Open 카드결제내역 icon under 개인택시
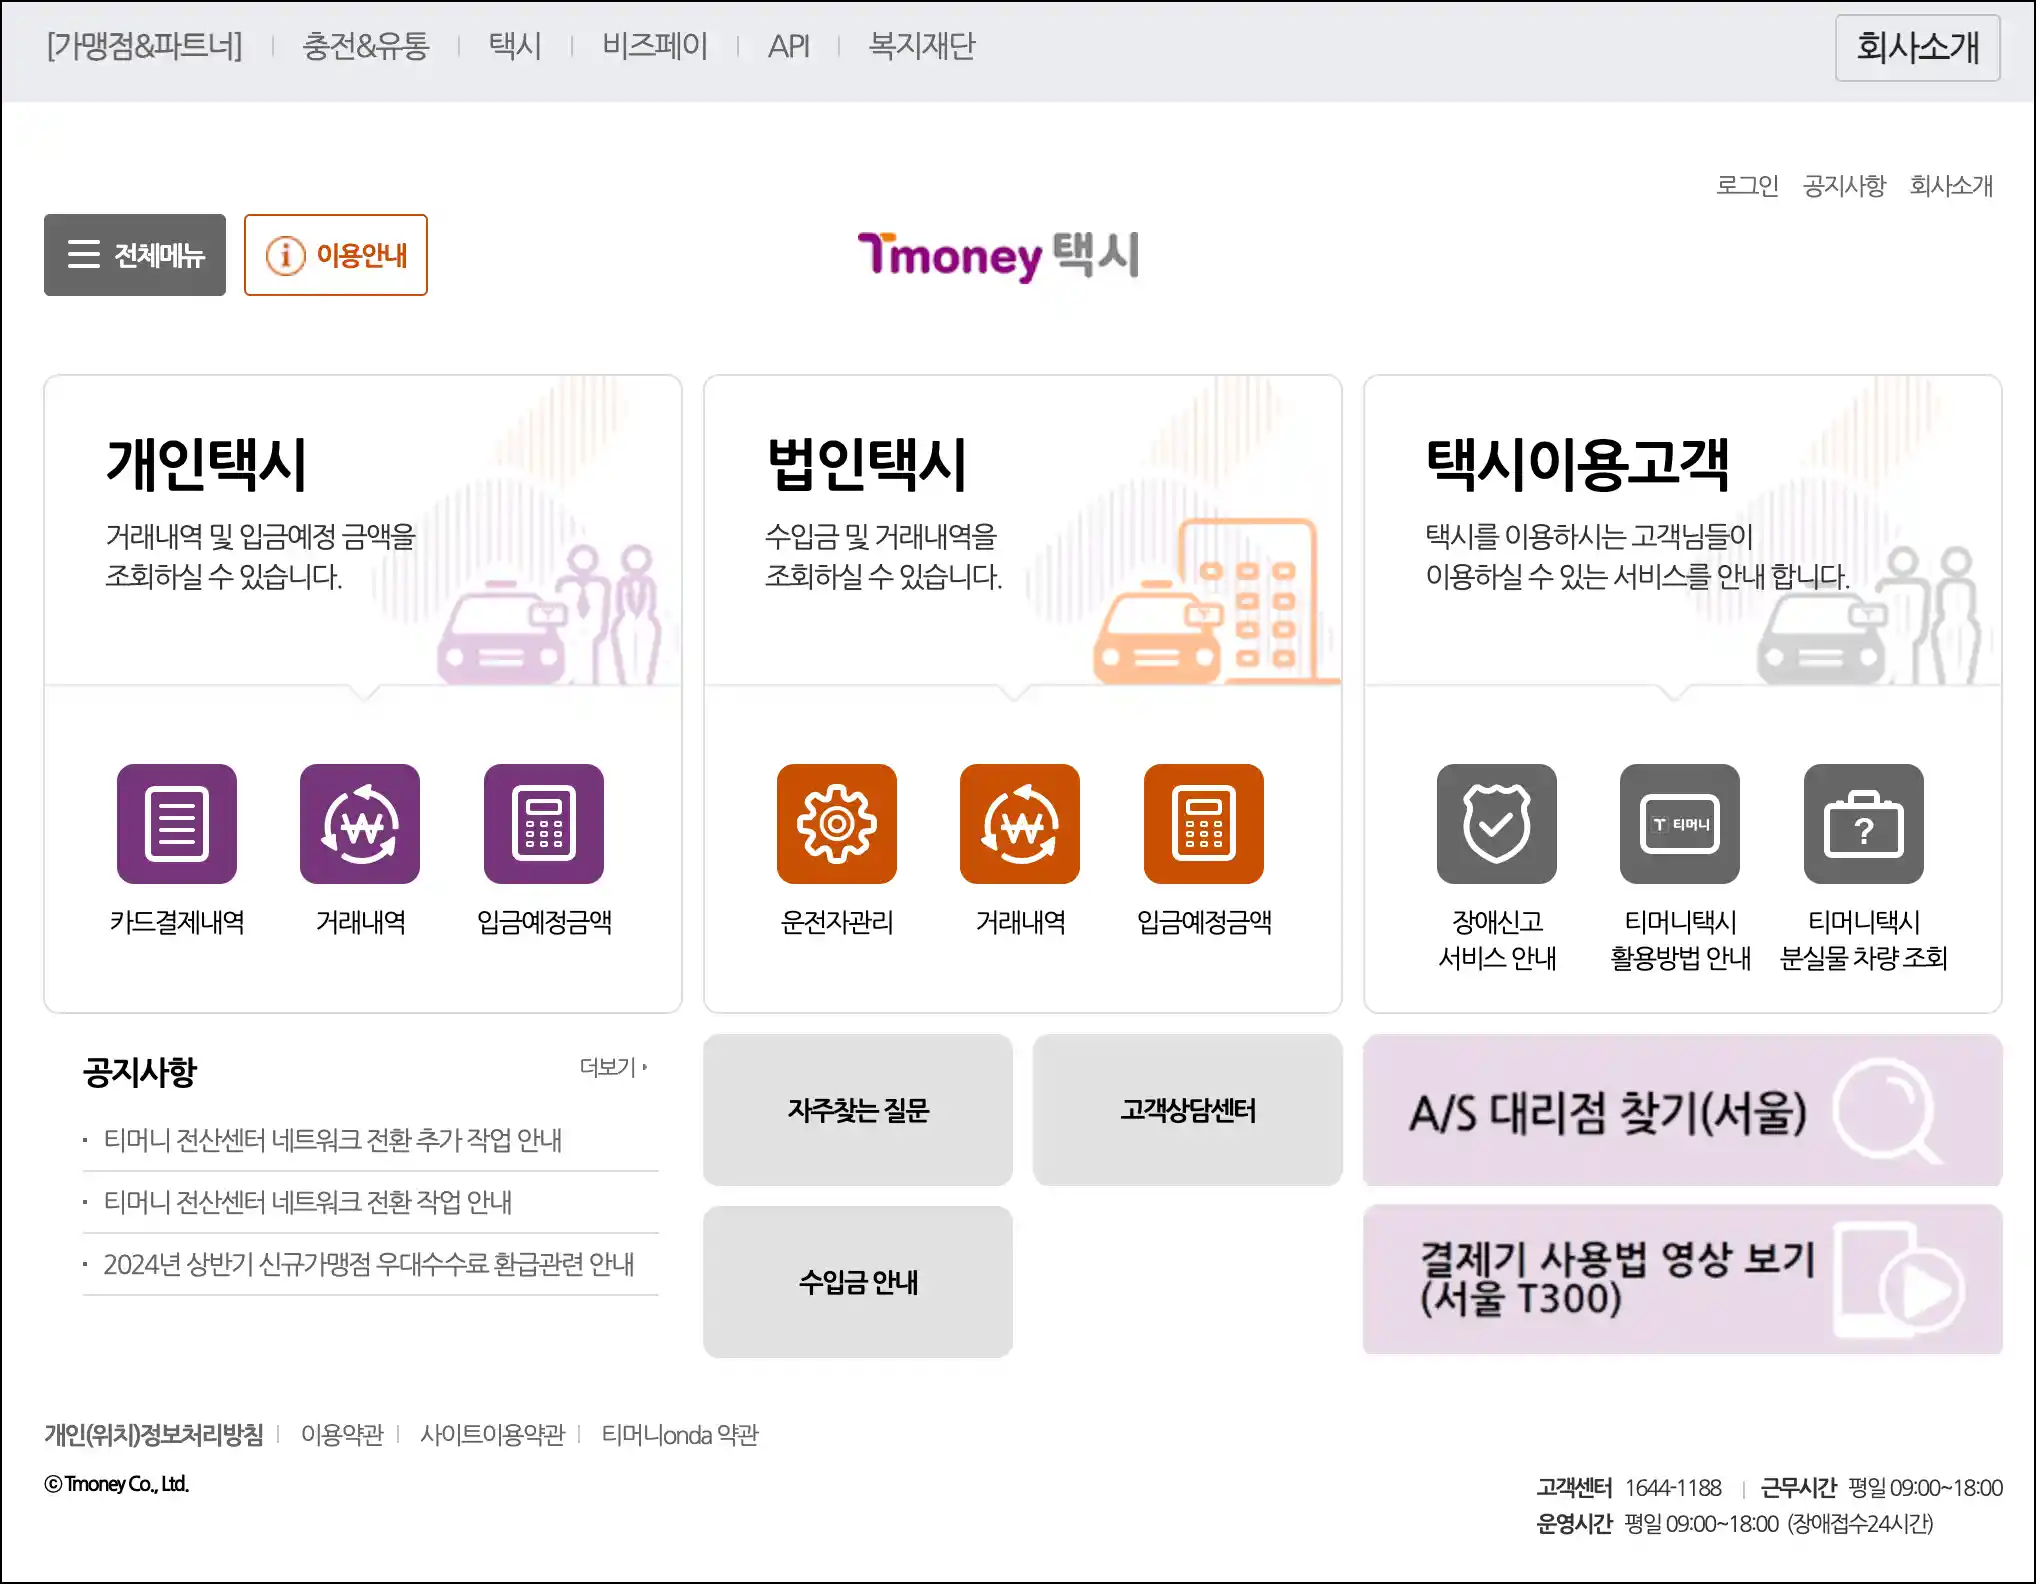 tap(177, 824)
